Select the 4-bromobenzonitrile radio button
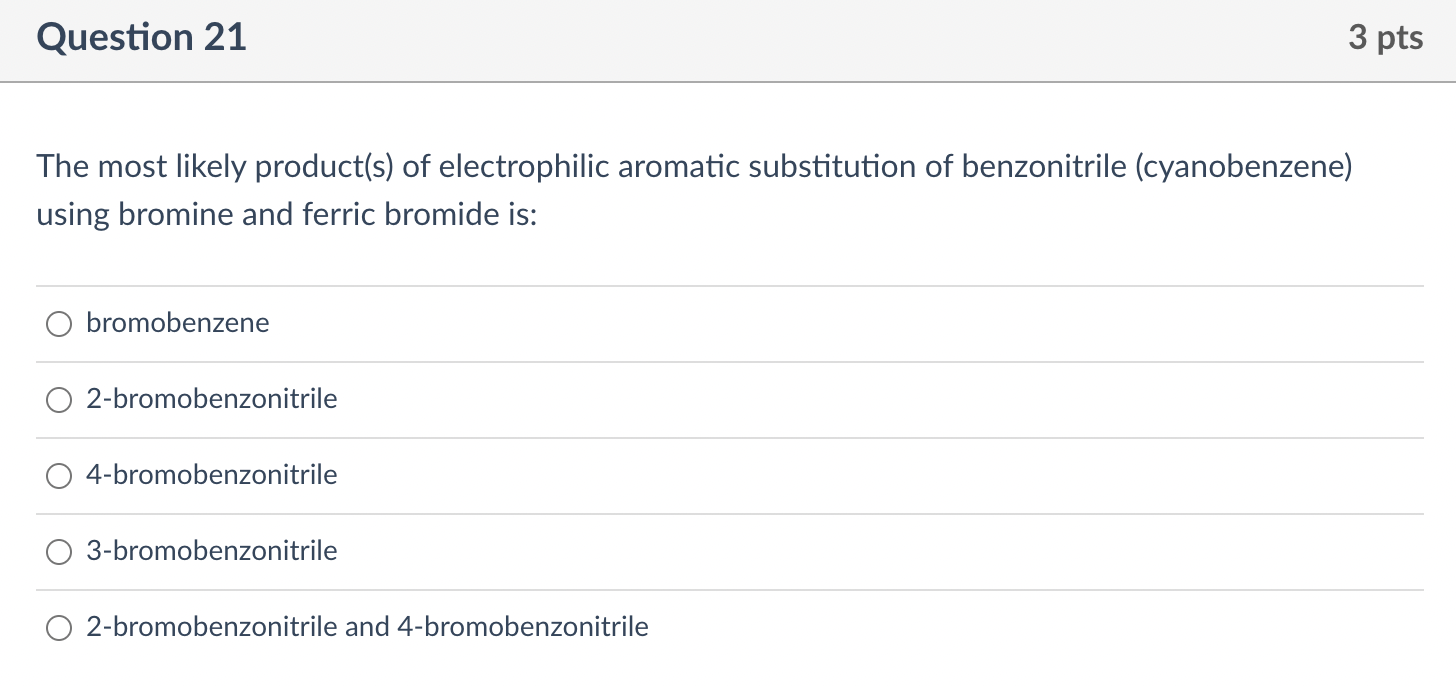Viewport: 1456px width, 686px height. tap(59, 476)
